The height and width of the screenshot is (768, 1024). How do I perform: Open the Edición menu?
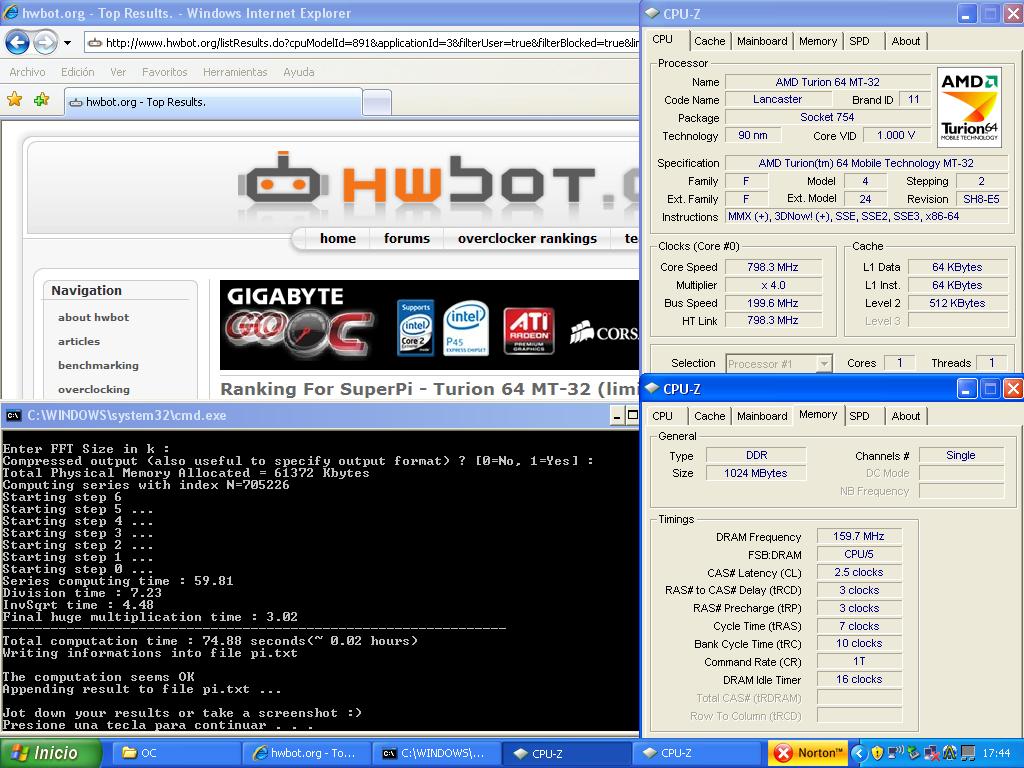(78, 72)
